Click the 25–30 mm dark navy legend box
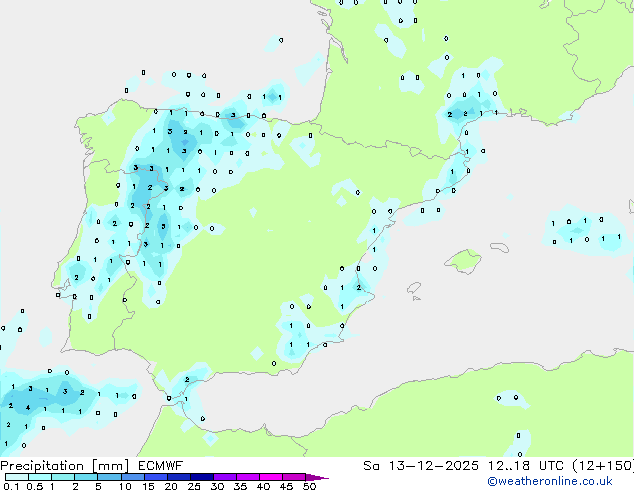 pos(201,477)
